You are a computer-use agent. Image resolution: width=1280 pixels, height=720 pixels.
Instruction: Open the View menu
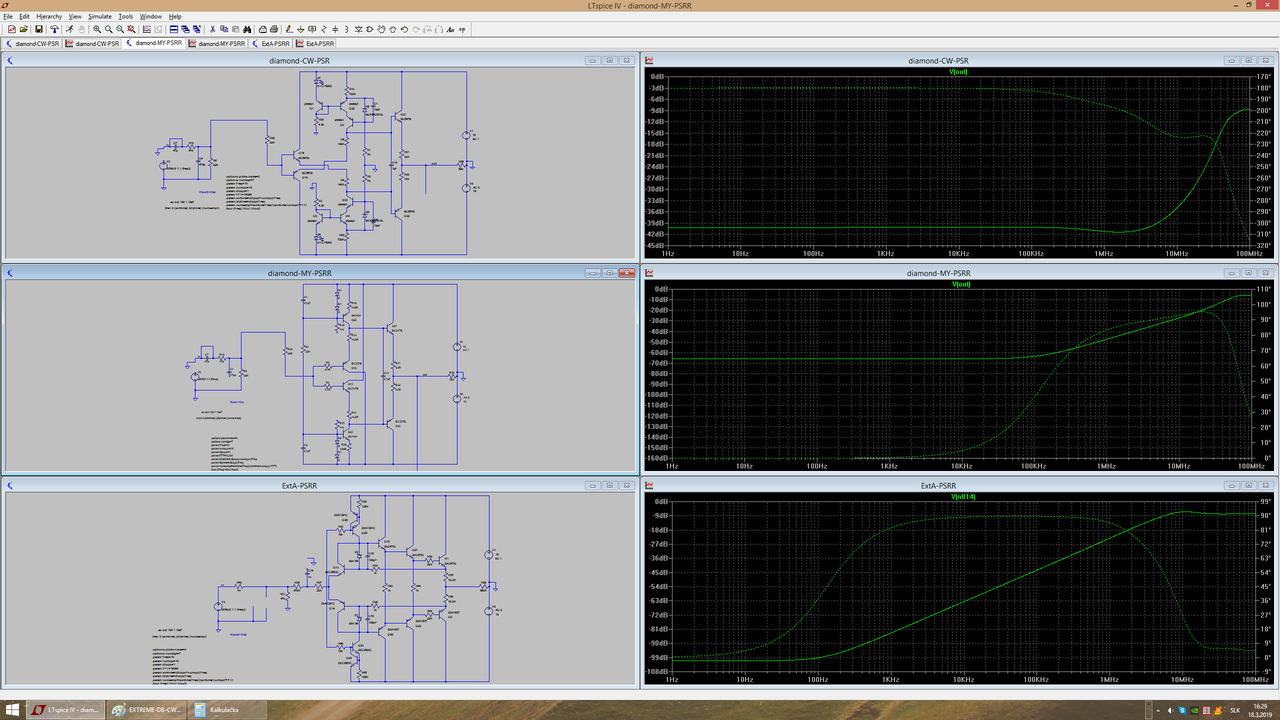coord(75,17)
